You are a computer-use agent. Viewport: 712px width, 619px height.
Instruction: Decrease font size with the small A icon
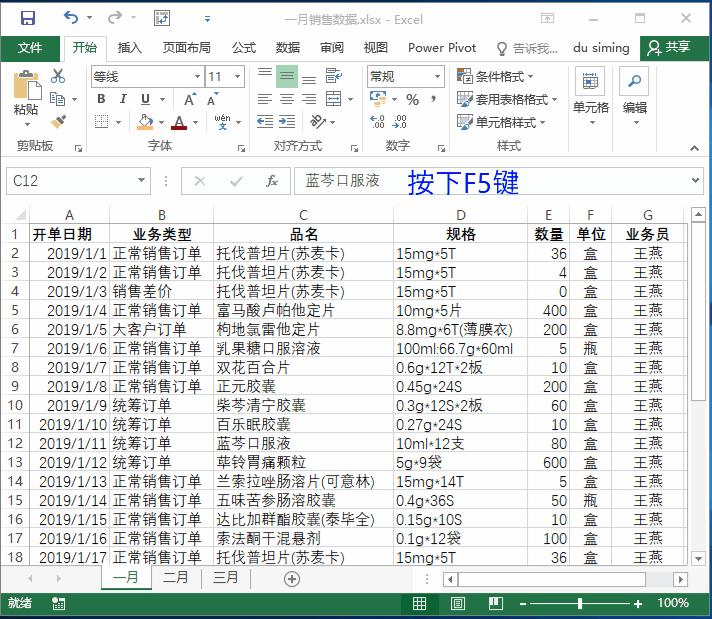coord(212,99)
